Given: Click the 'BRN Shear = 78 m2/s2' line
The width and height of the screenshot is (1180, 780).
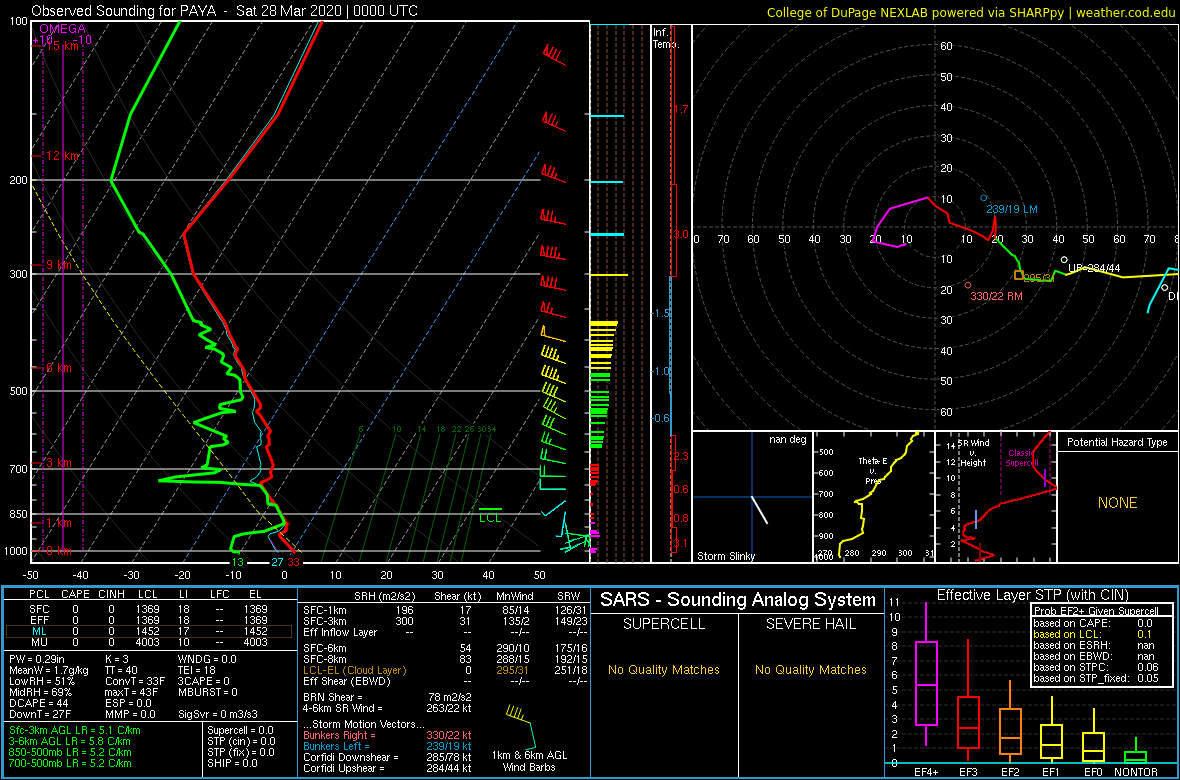Looking at the screenshot, I should click(x=387, y=696).
